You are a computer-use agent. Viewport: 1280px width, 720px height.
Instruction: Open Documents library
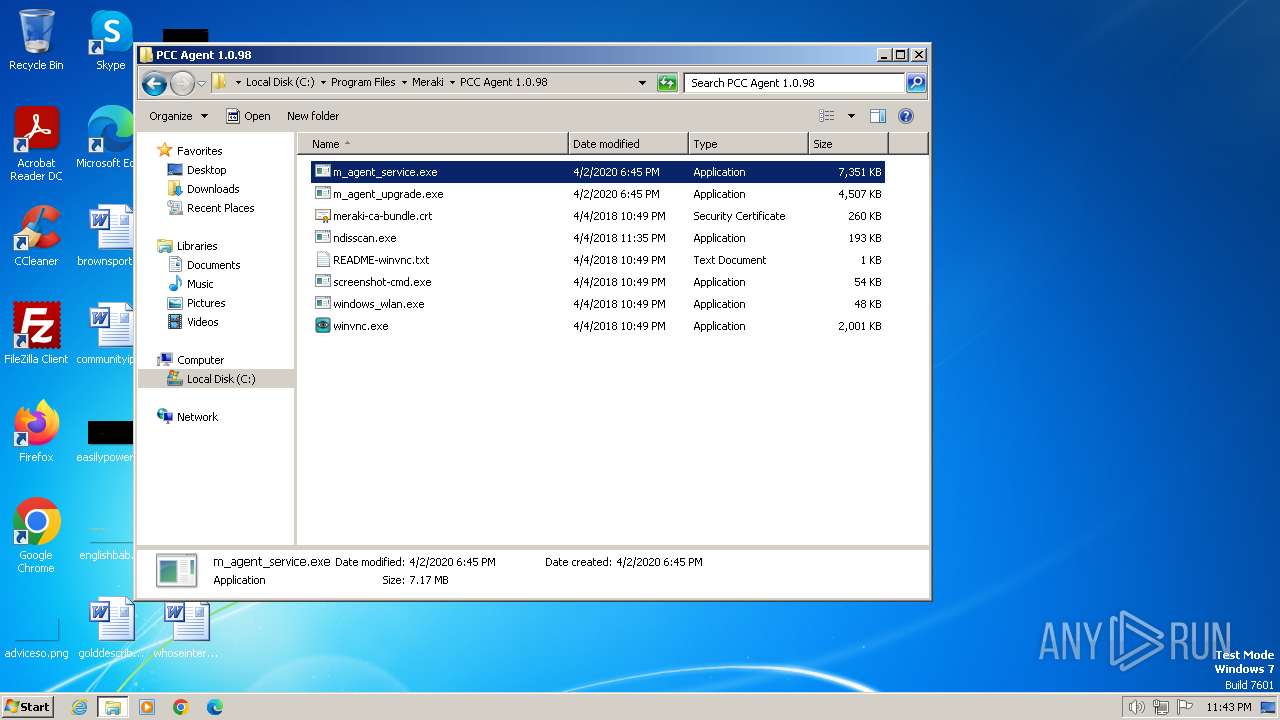[x=213, y=265]
